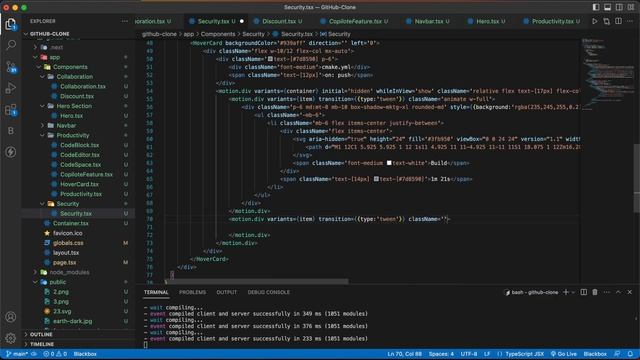Switch to the Navbar.tsx editor tab
640x360 pixels.
(x=431, y=21)
